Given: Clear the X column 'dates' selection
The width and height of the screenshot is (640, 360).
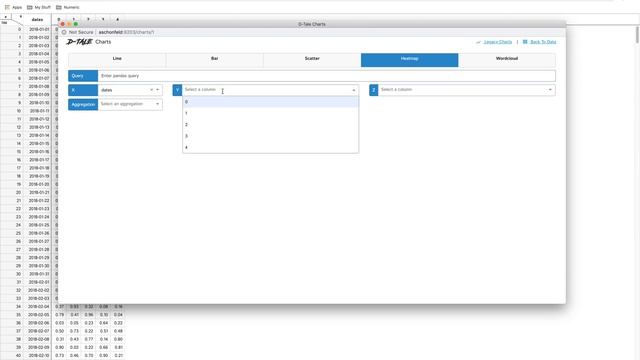Looking at the screenshot, I should click(151, 90).
